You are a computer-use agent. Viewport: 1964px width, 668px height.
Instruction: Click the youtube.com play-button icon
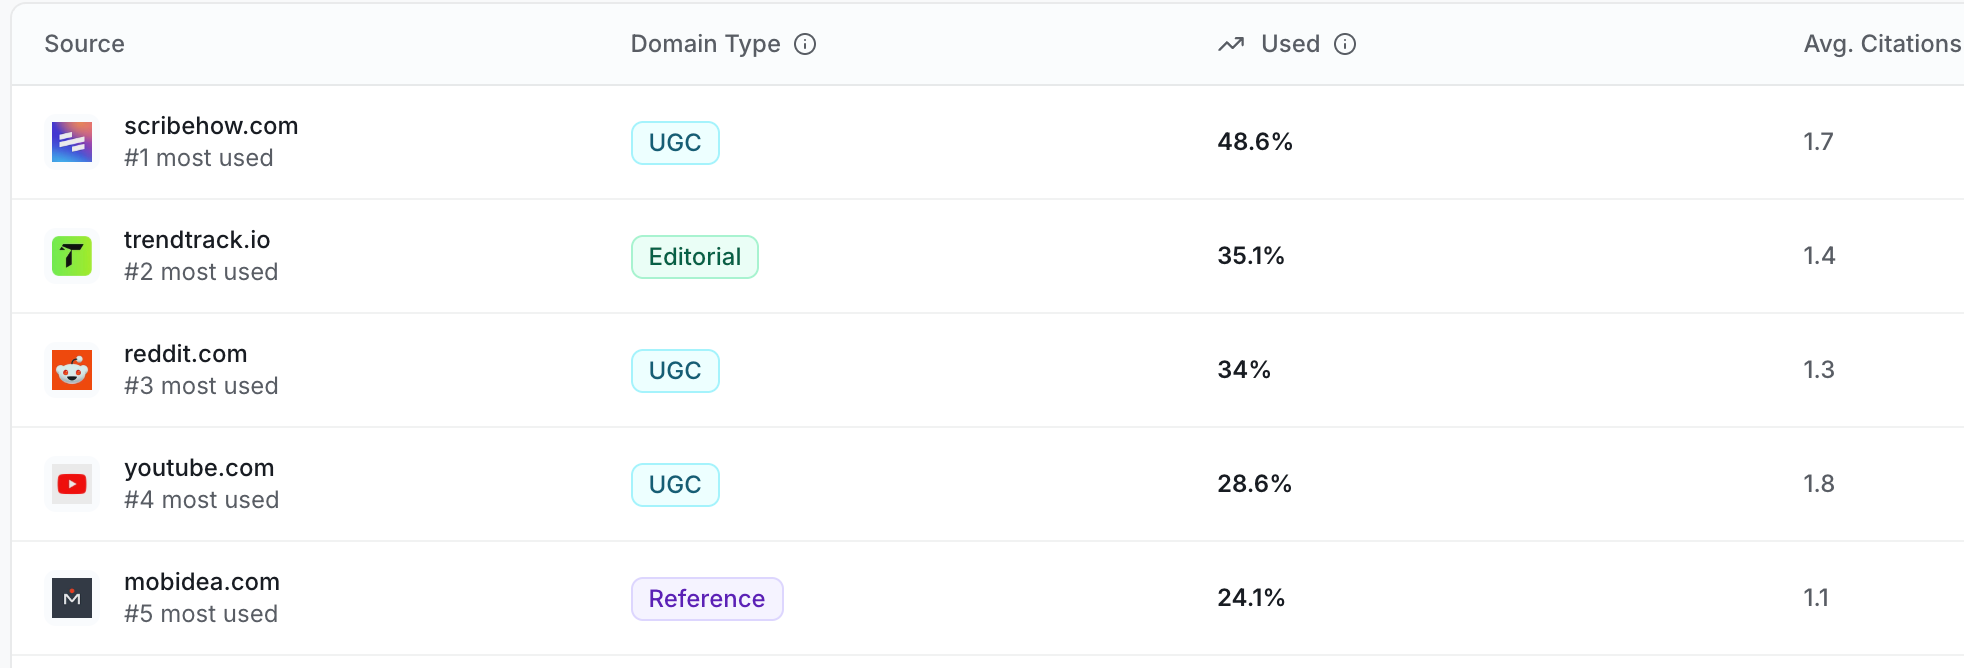pos(72,484)
